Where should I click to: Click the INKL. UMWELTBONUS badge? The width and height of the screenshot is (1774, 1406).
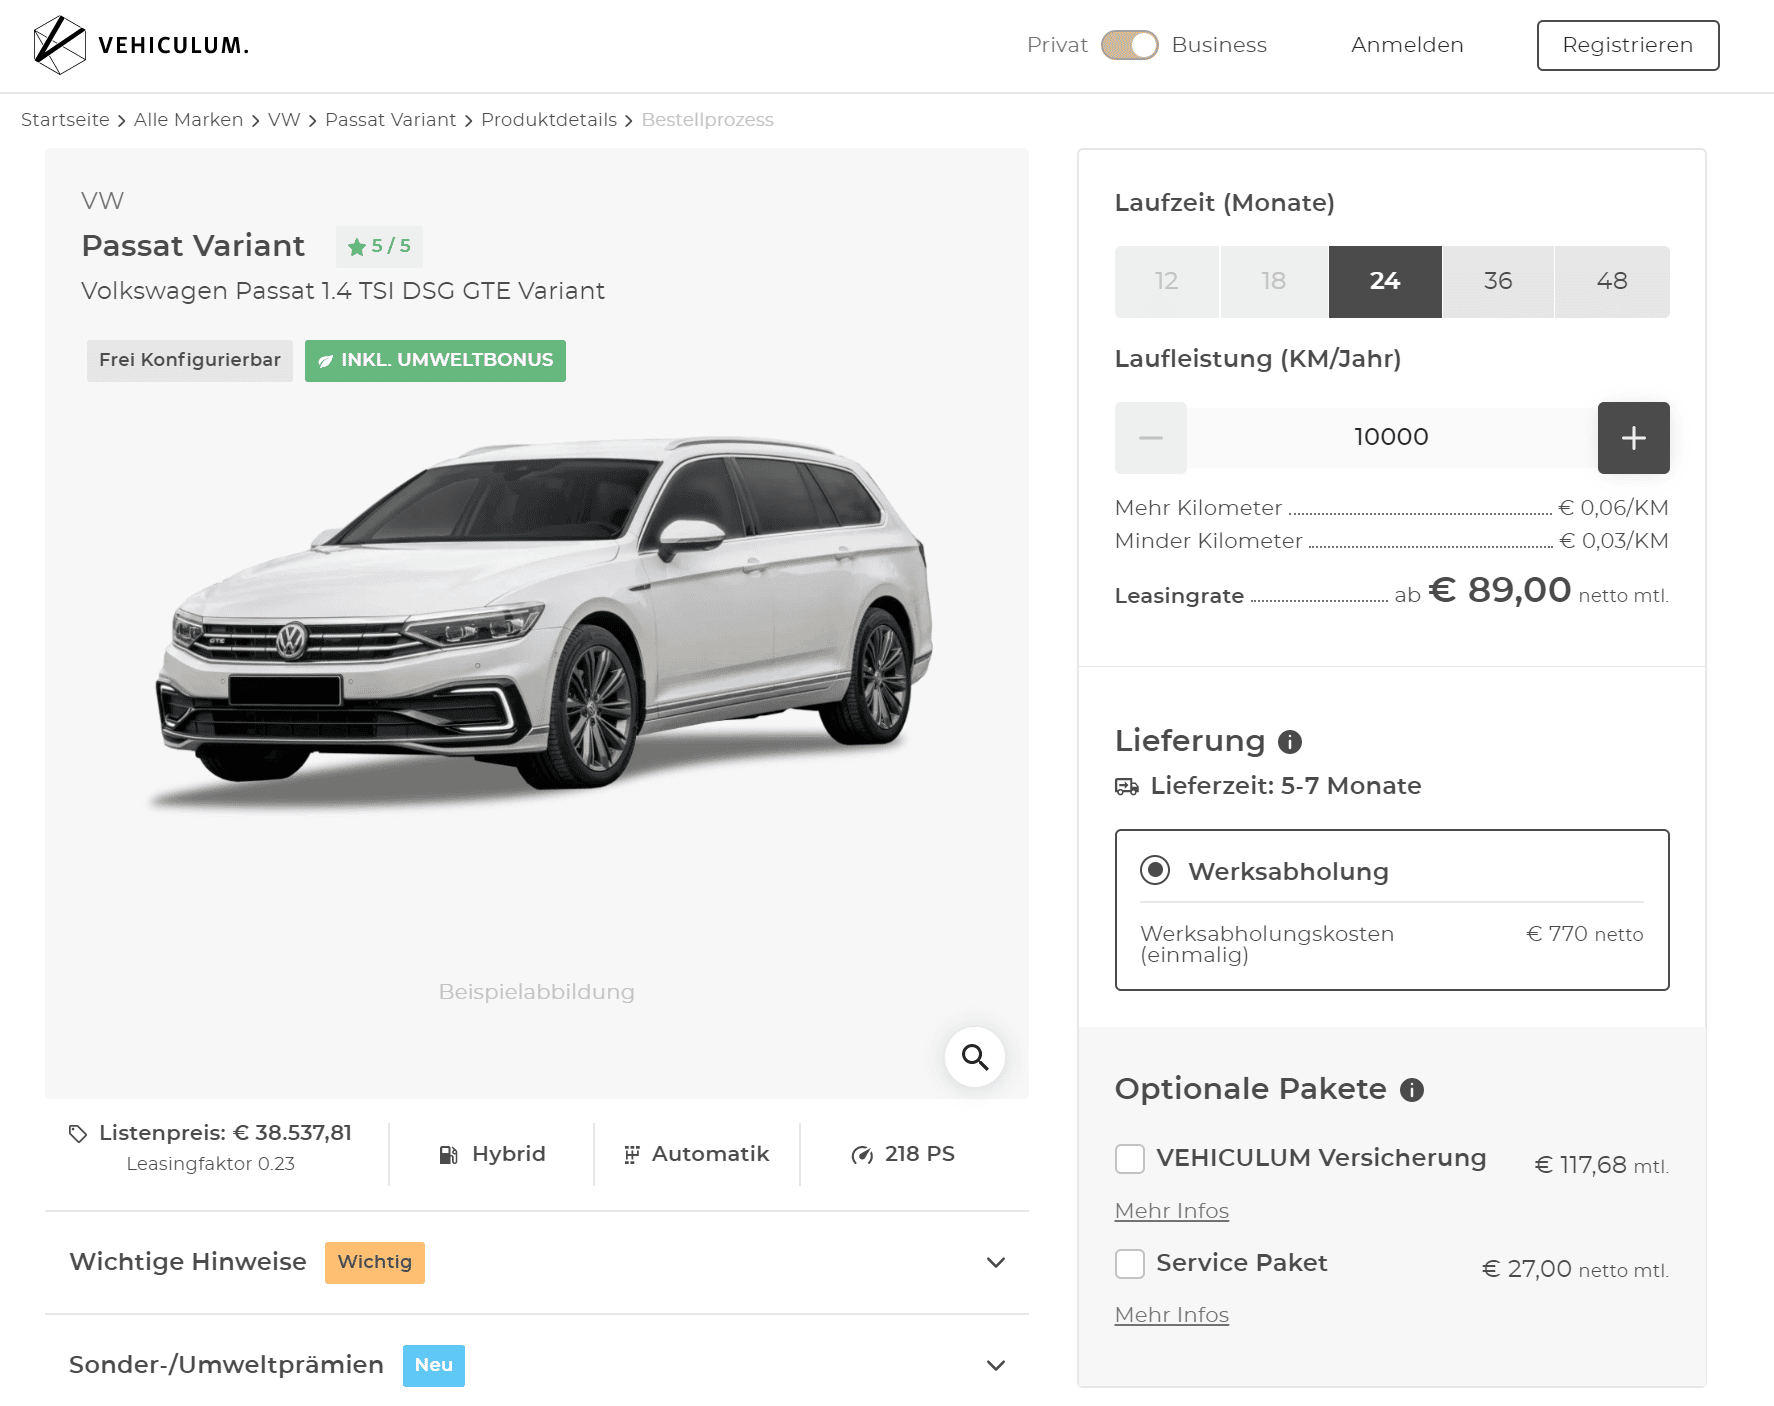[x=435, y=360]
